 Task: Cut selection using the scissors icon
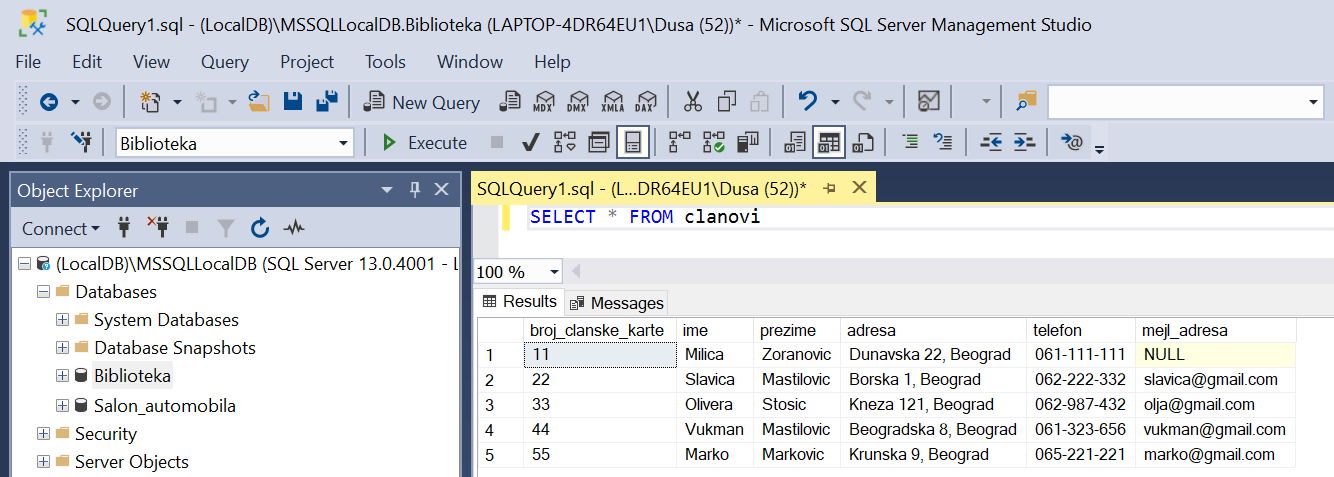(692, 101)
